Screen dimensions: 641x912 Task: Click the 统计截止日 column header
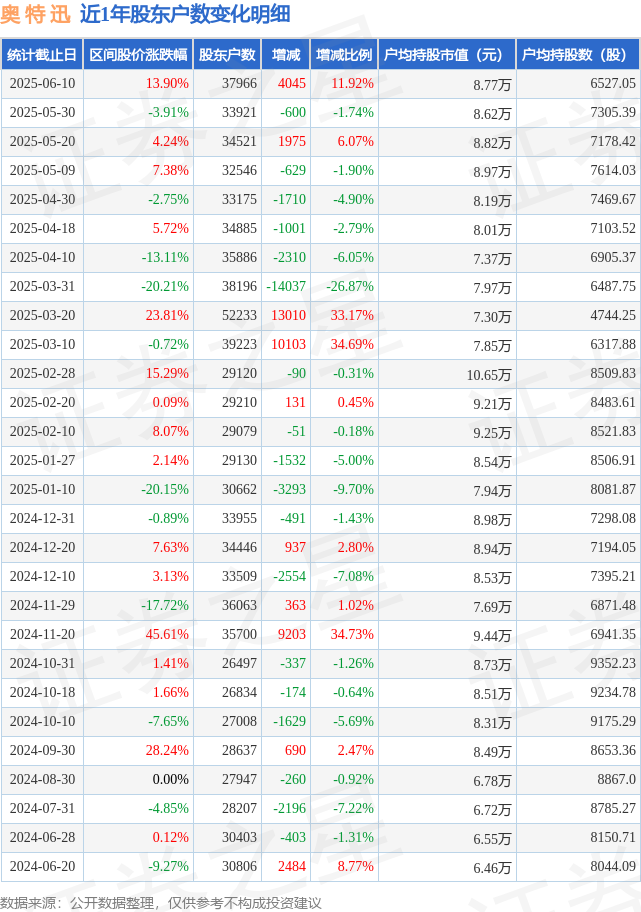[x=42, y=55]
